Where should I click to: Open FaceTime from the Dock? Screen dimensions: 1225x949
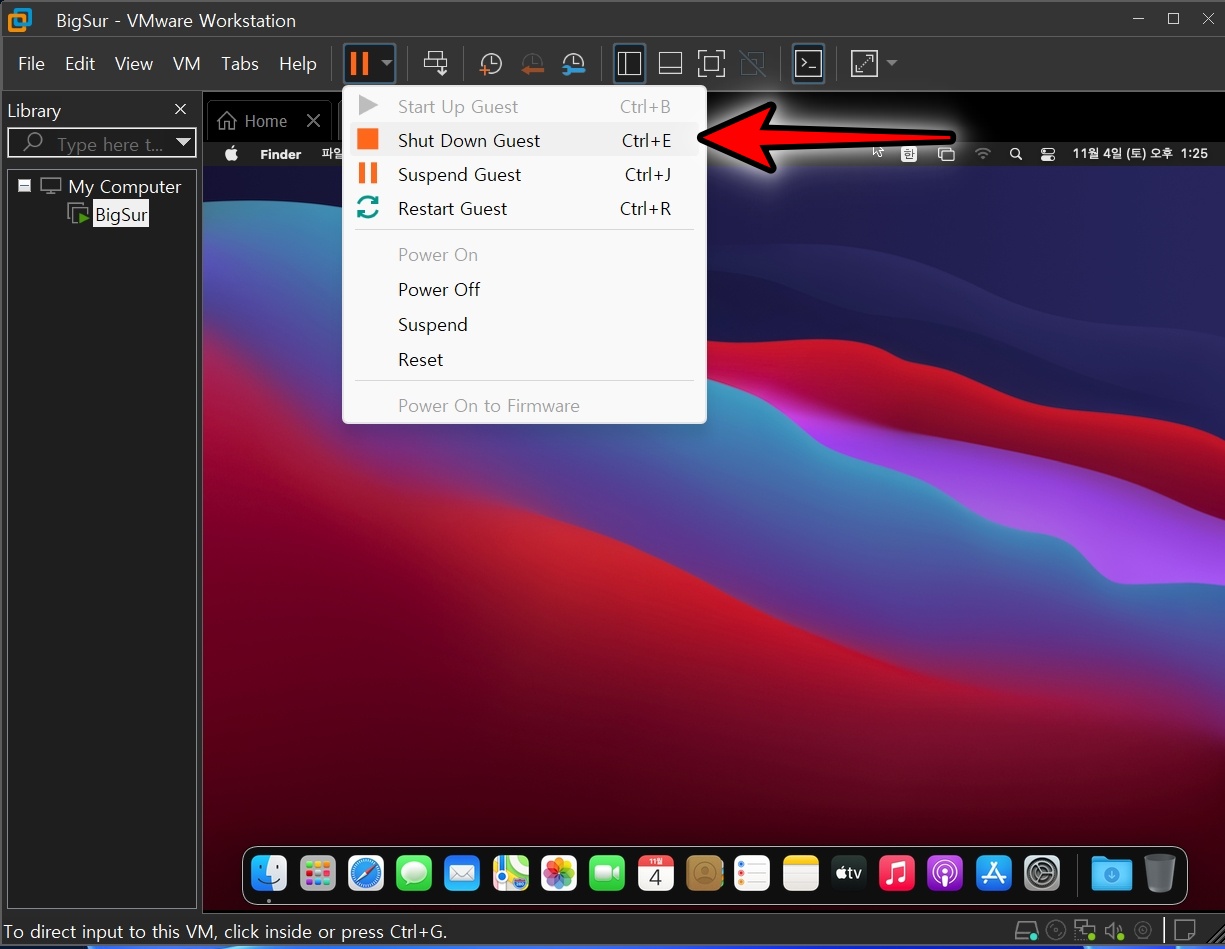(607, 874)
